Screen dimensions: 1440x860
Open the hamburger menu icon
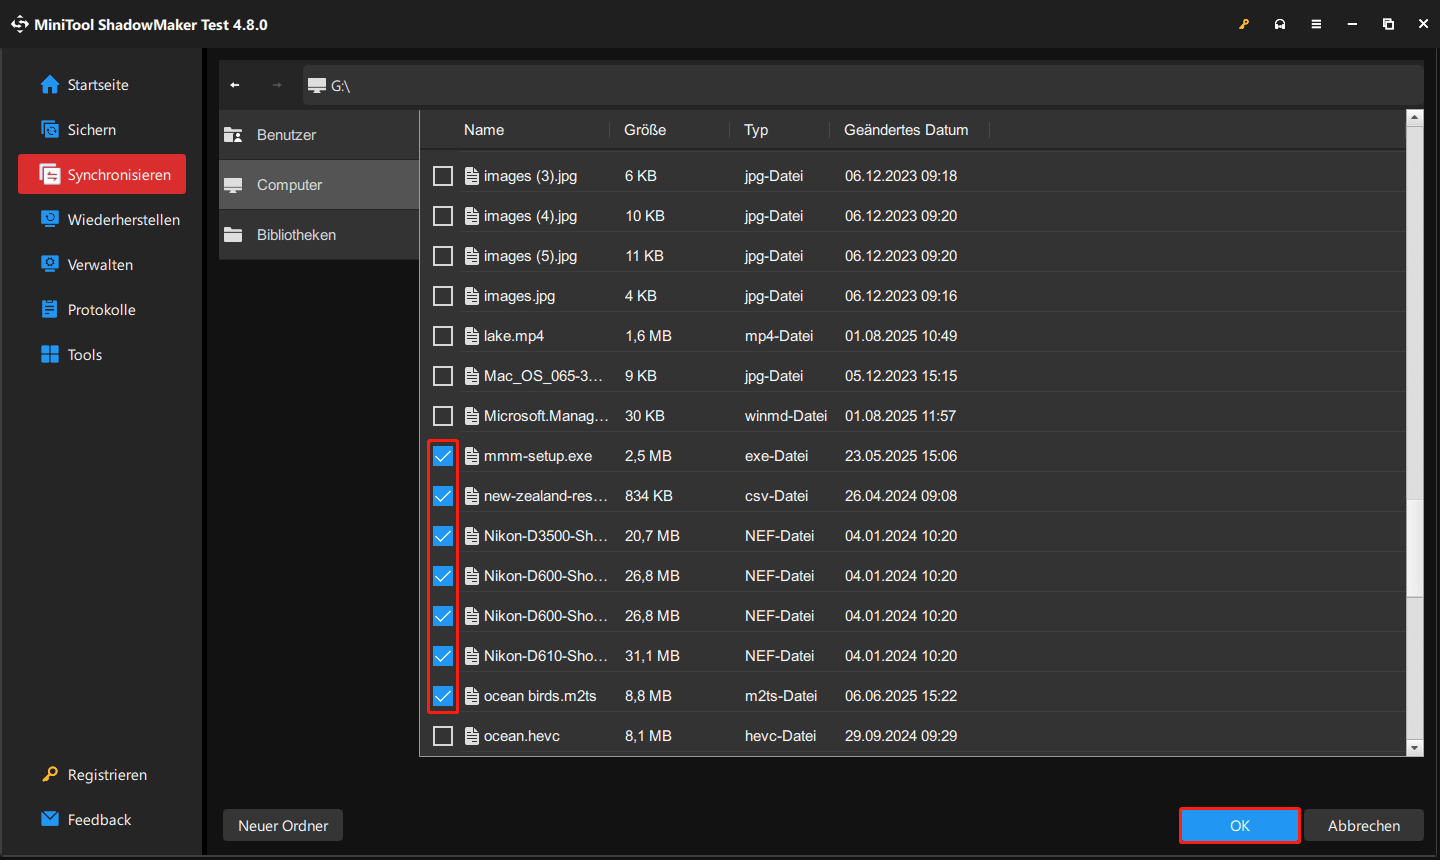[x=1316, y=24]
